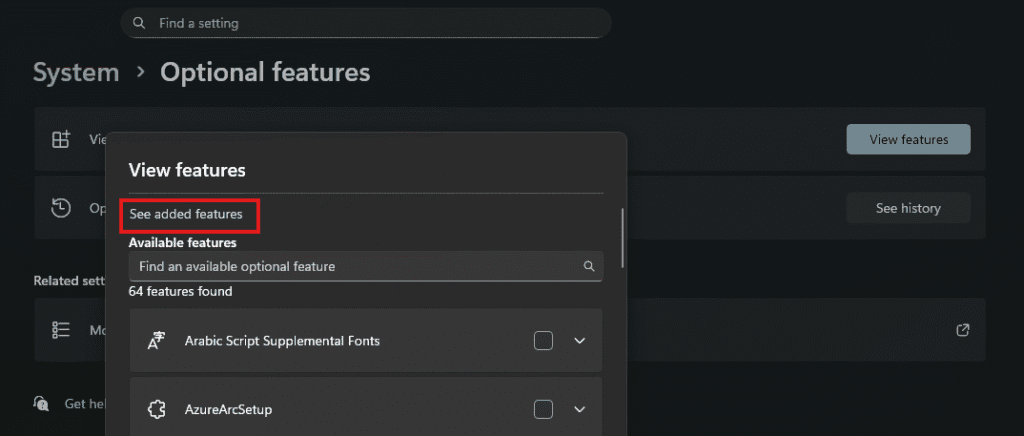Open See history
The height and width of the screenshot is (436, 1024).
click(x=908, y=208)
